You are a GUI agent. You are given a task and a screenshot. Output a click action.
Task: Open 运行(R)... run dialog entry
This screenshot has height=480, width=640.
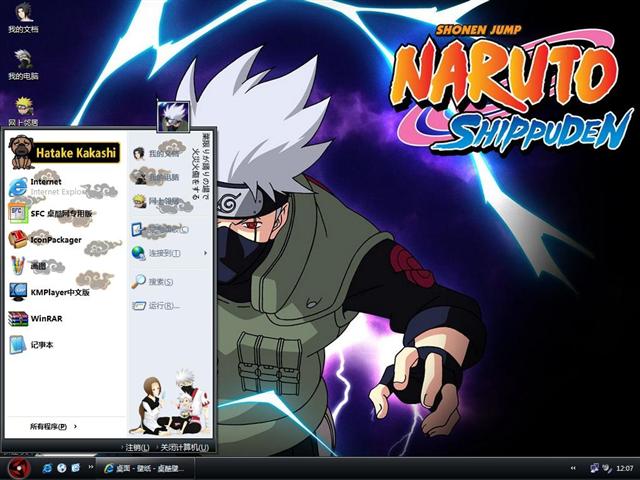(x=156, y=305)
